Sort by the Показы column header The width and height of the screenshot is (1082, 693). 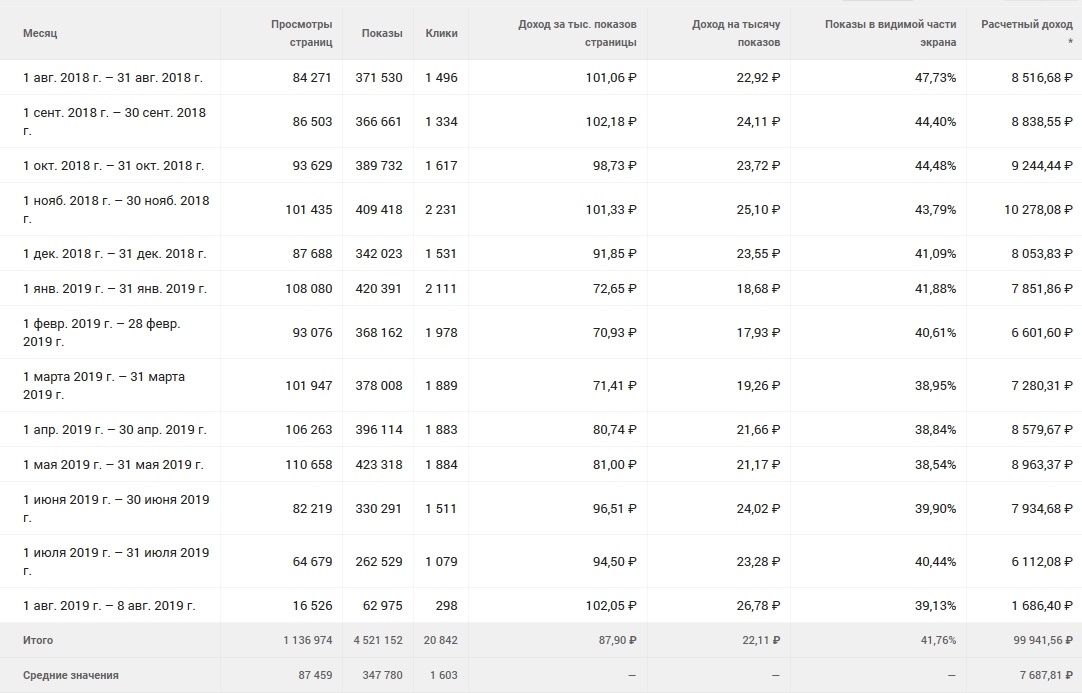point(382,33)
